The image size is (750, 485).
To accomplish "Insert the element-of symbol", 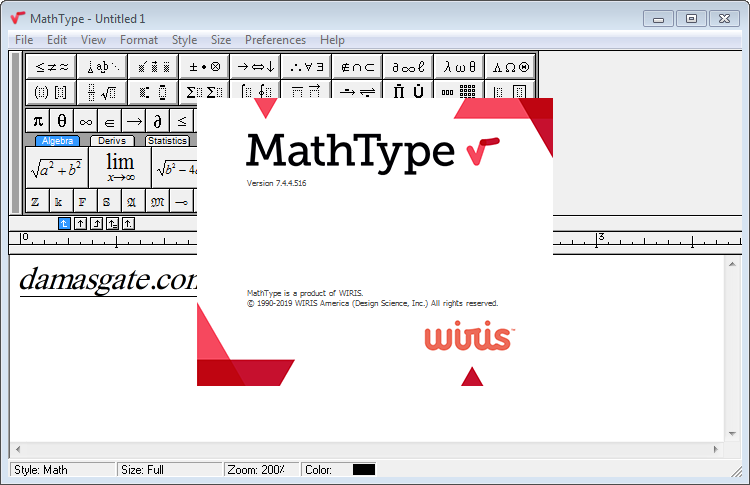I will [x=110, y=121].
